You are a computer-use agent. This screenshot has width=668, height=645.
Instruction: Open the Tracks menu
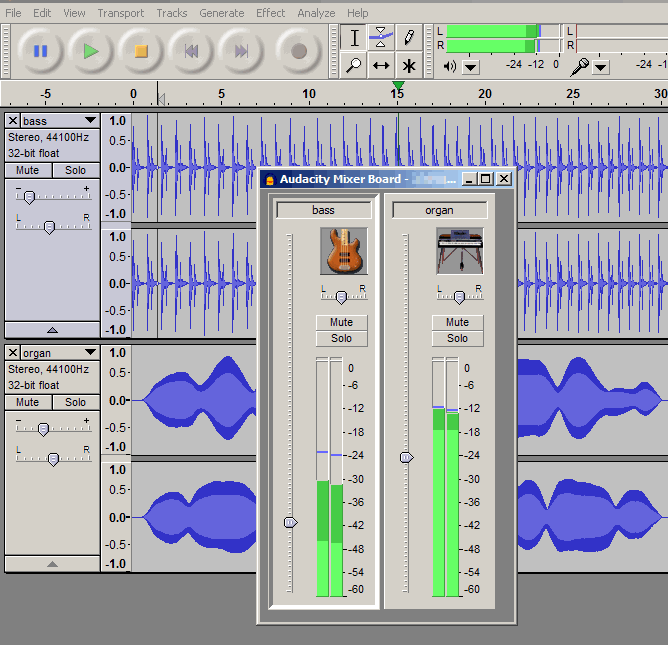pos(172,13)
